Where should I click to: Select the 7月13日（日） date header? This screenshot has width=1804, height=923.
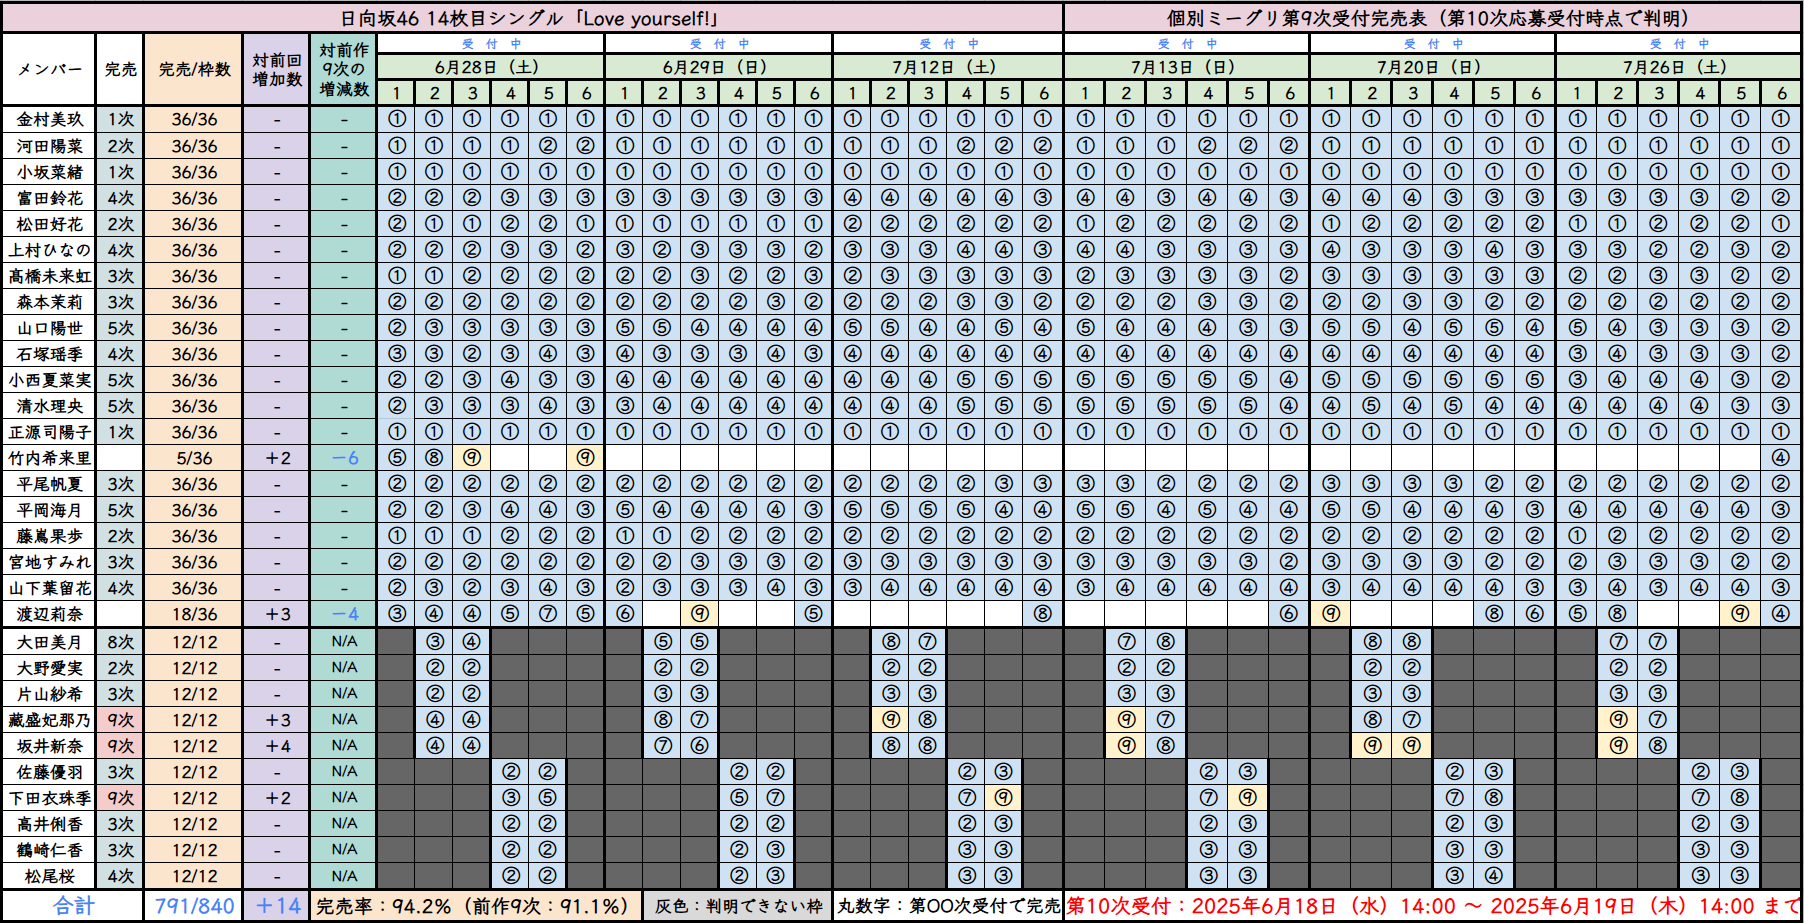1187,67
